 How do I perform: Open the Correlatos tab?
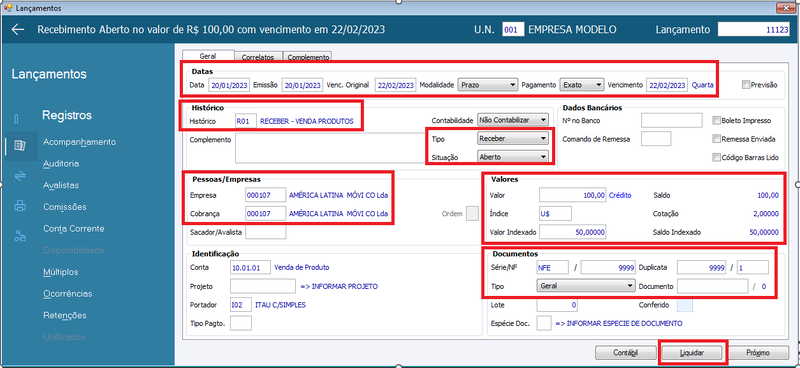258,57
